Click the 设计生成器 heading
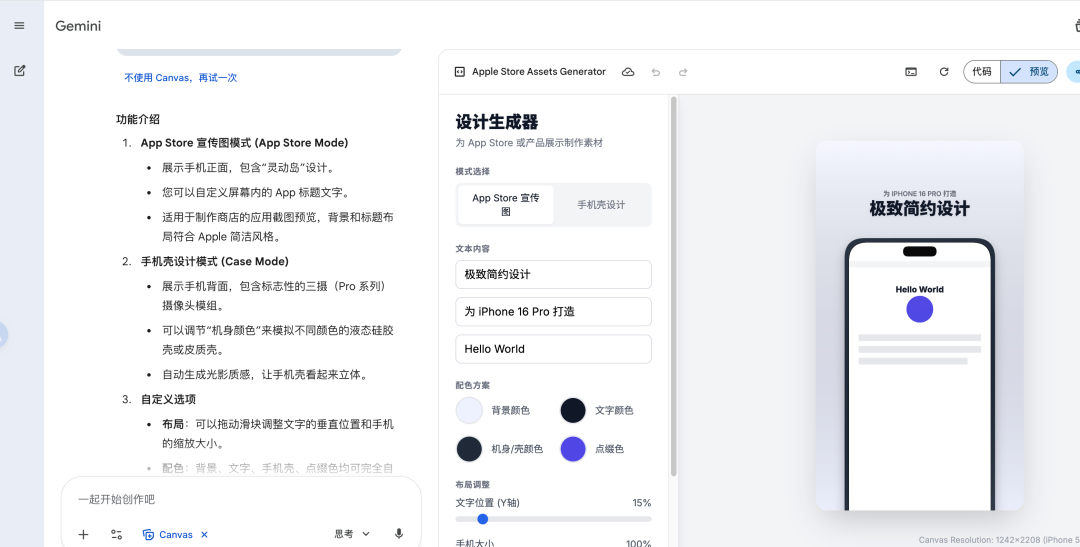1080x547 pixels. [497, 122]
